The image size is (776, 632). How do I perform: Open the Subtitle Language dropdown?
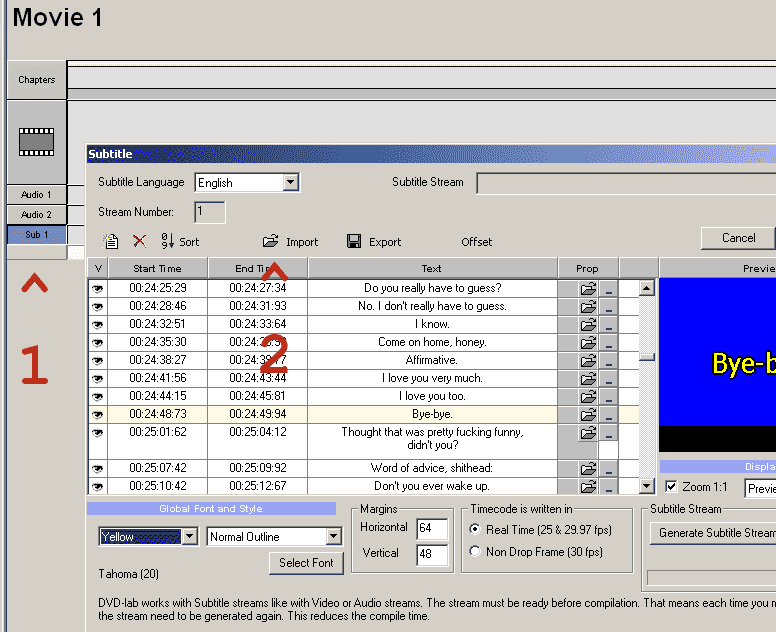[291, 182]
